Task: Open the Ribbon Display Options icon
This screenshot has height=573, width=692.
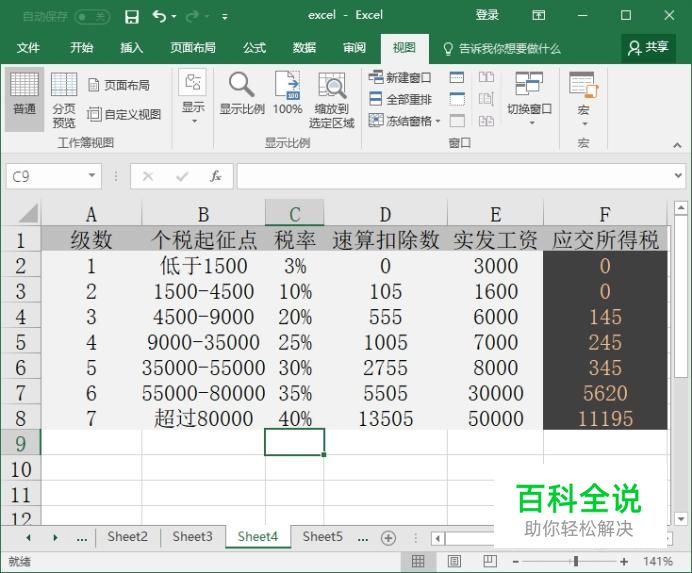Action: 538,16
